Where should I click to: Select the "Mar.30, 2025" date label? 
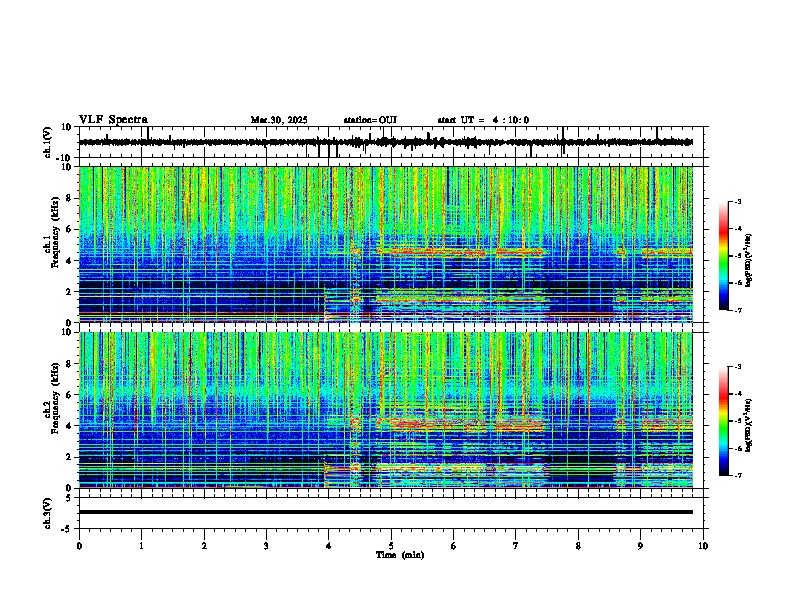point(279,120)
